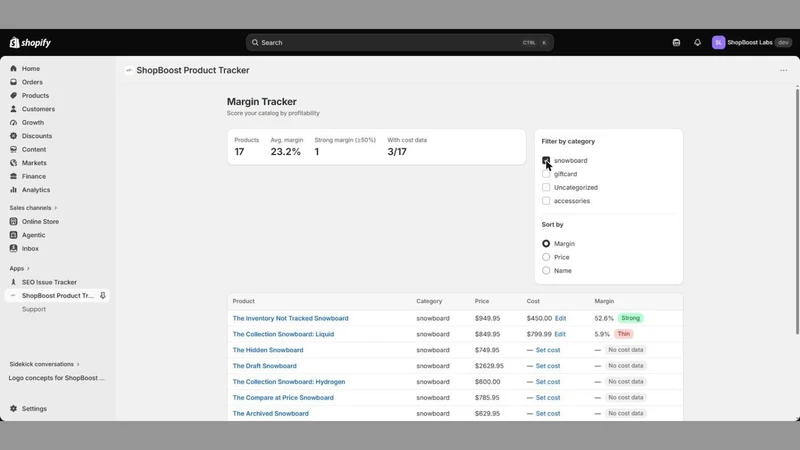Image resolution: width=800 pixels, height=450 pixels.
Task: Open The Collection Snowboard: Liquid link
Action: coord(283,334)
